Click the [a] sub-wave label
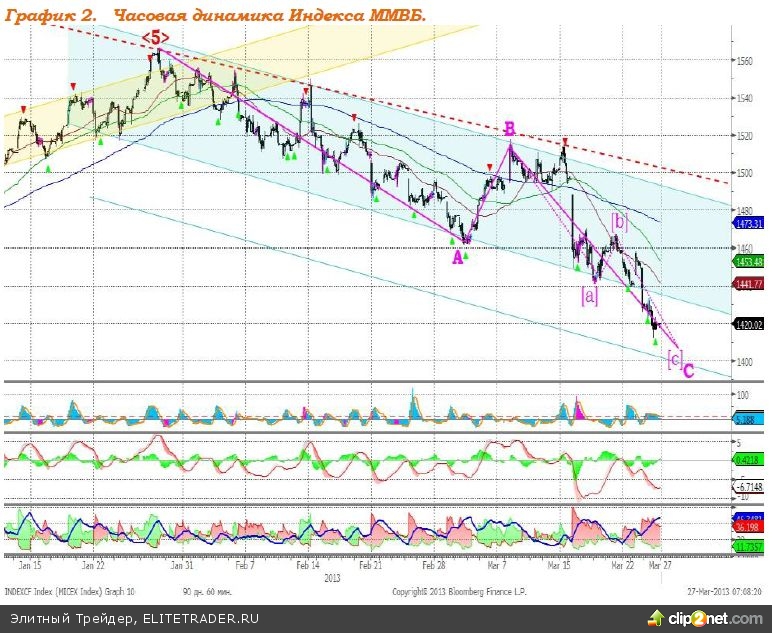 [x=589, y=296]
